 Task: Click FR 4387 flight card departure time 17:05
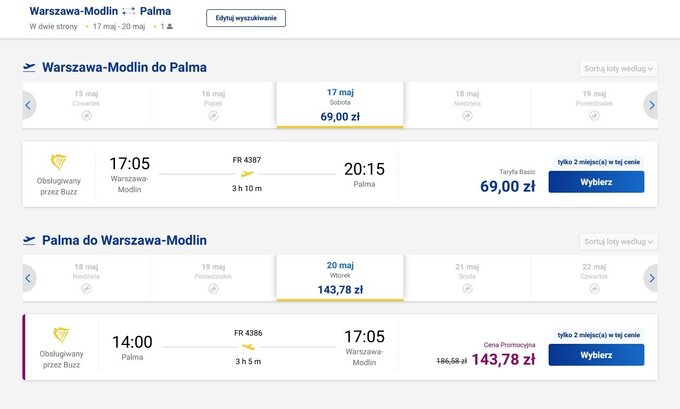(129, 164)
